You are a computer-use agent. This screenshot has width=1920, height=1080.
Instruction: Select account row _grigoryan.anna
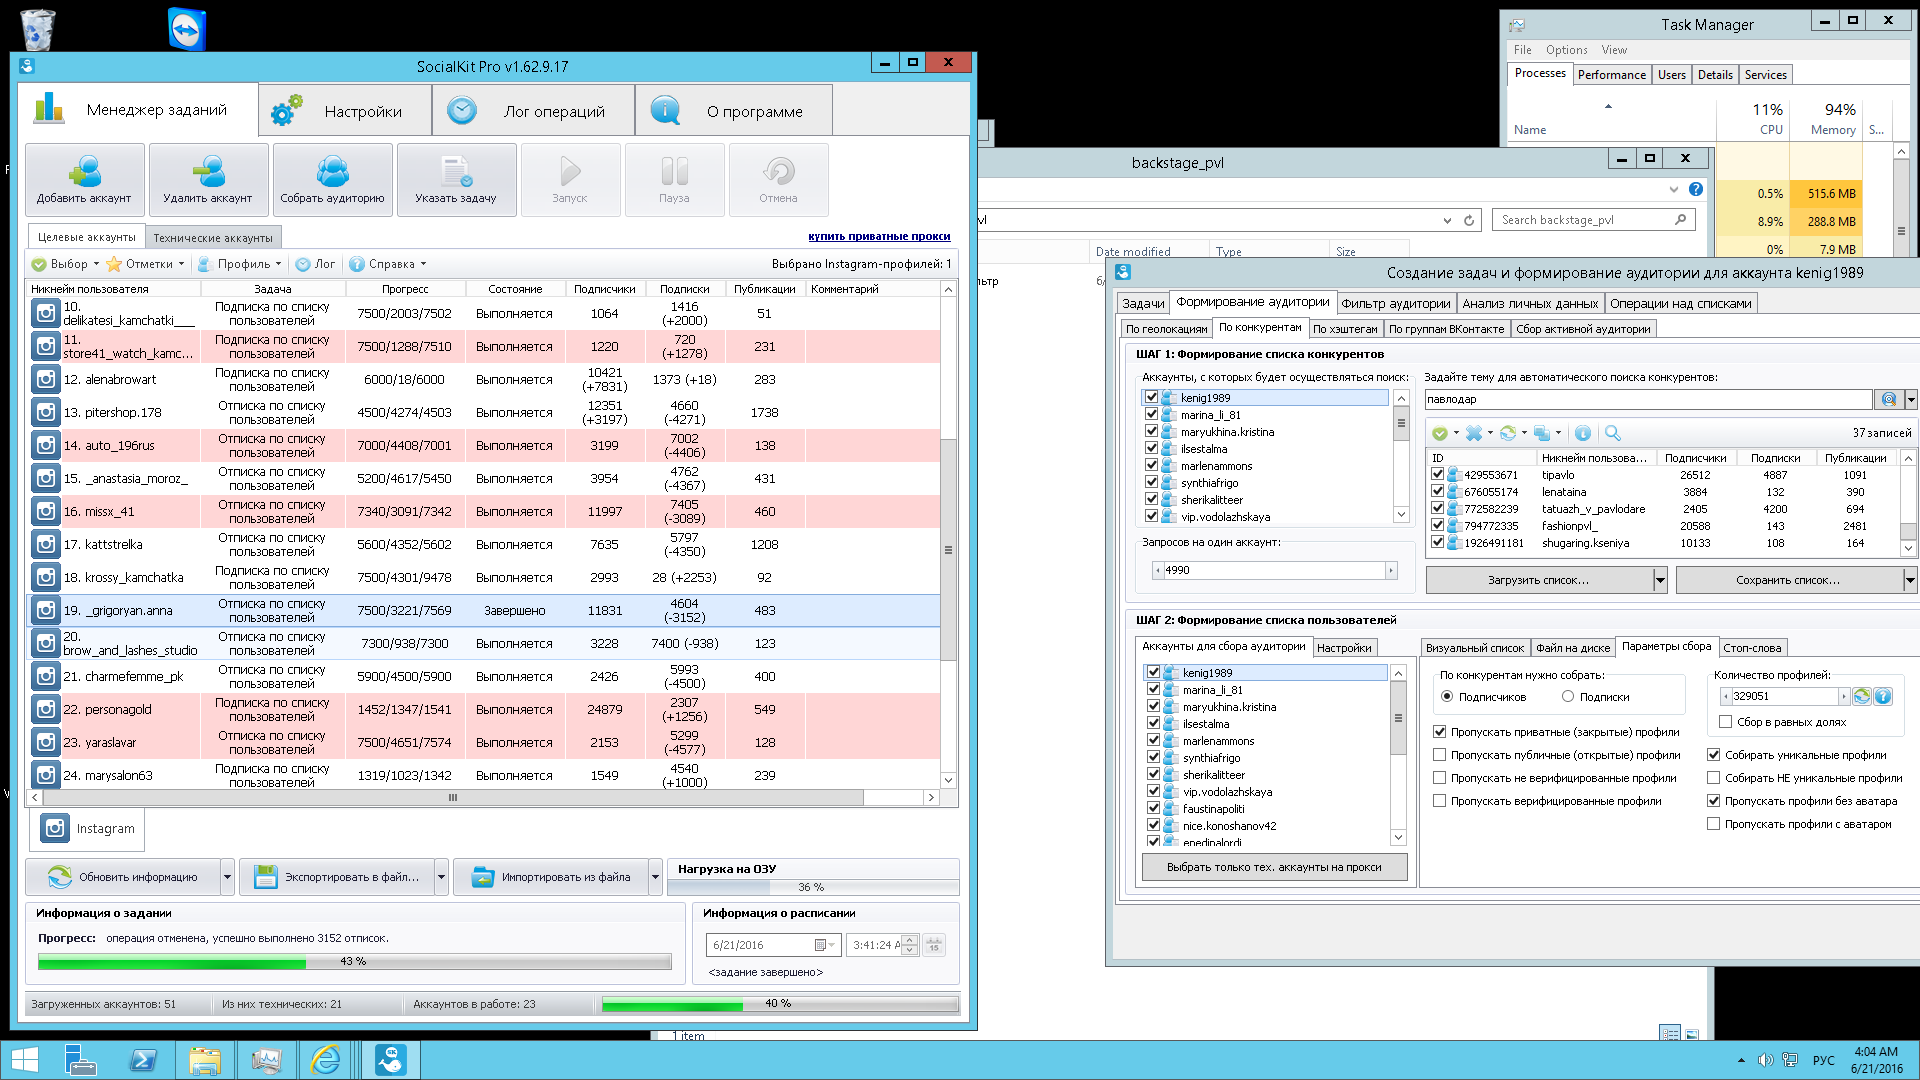tap(484, 610)
